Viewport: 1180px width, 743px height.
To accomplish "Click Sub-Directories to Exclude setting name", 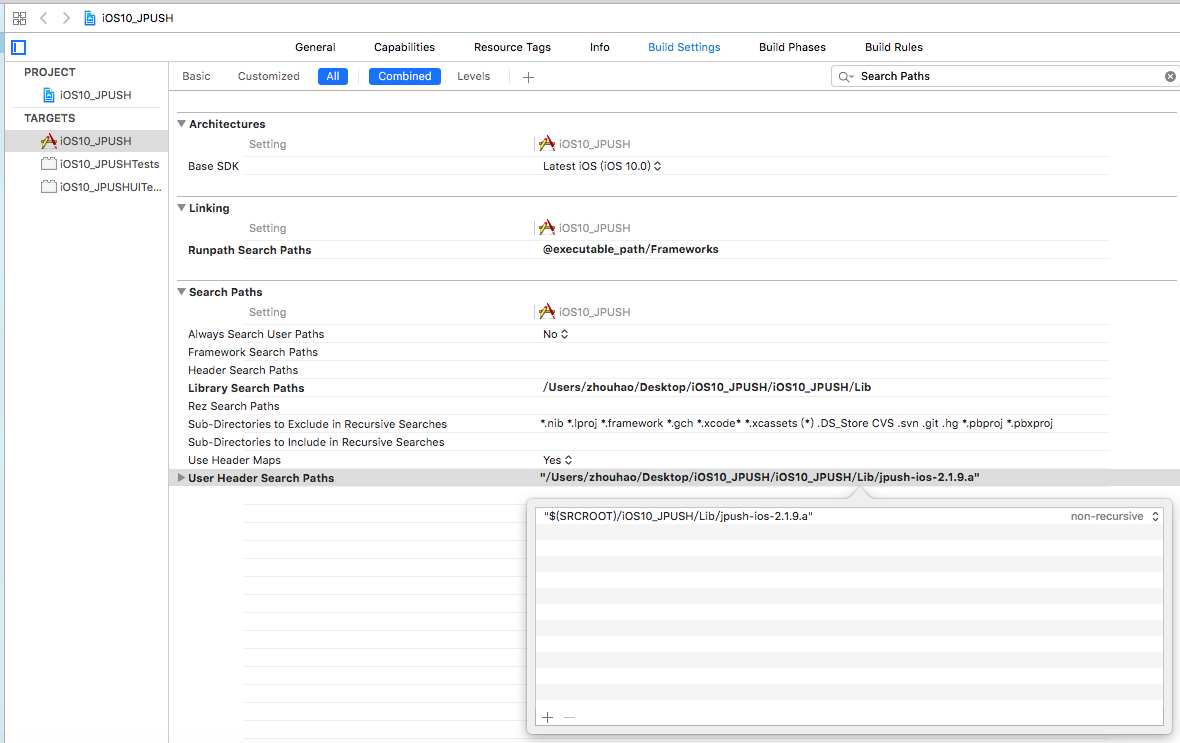I will (317, 424).
